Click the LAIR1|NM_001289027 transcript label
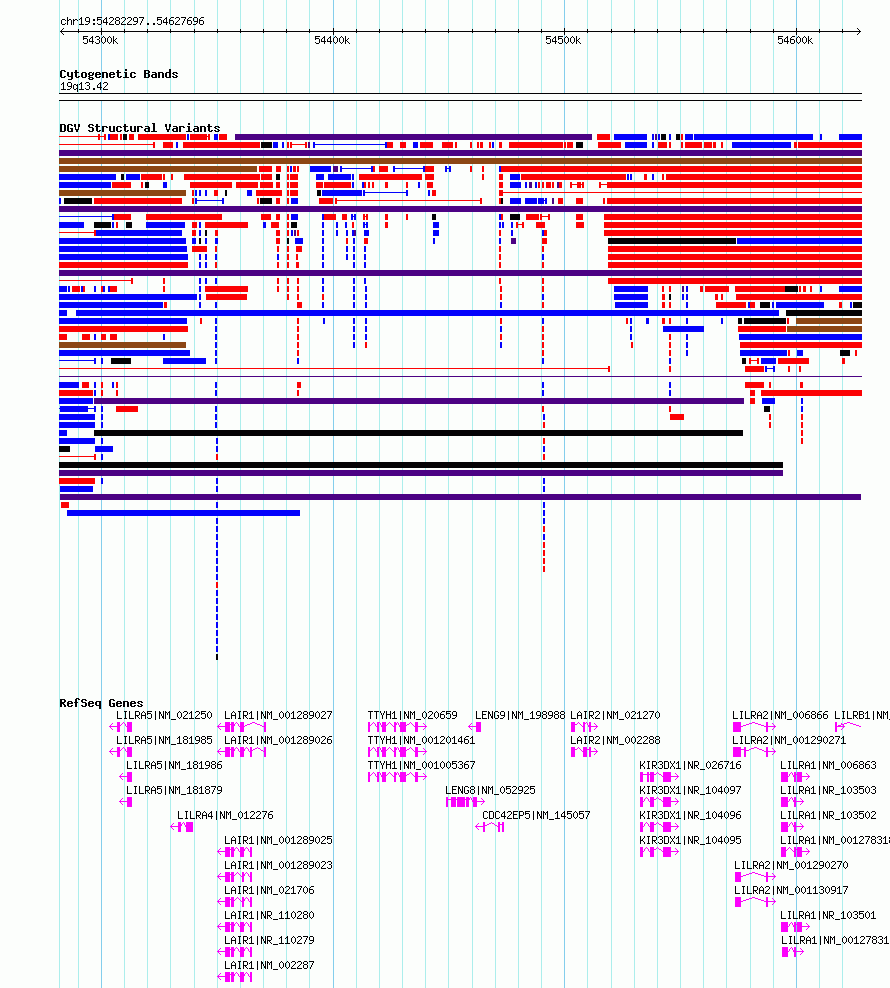This screenshot has width=890, height=988. tap(278, 715)
